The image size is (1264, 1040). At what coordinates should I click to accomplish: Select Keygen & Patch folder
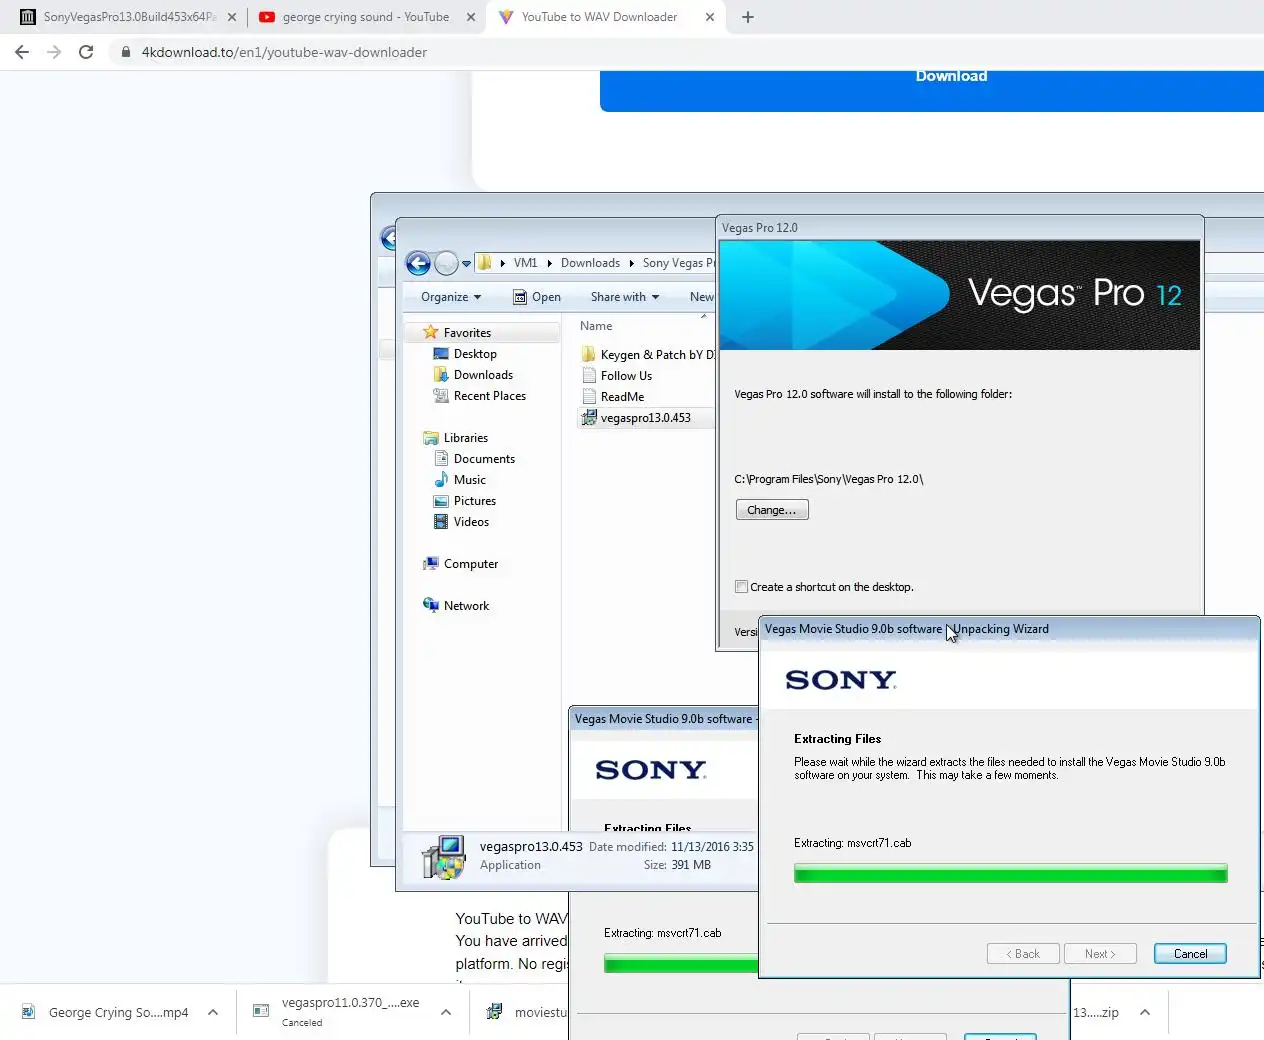tap(648, 355)
